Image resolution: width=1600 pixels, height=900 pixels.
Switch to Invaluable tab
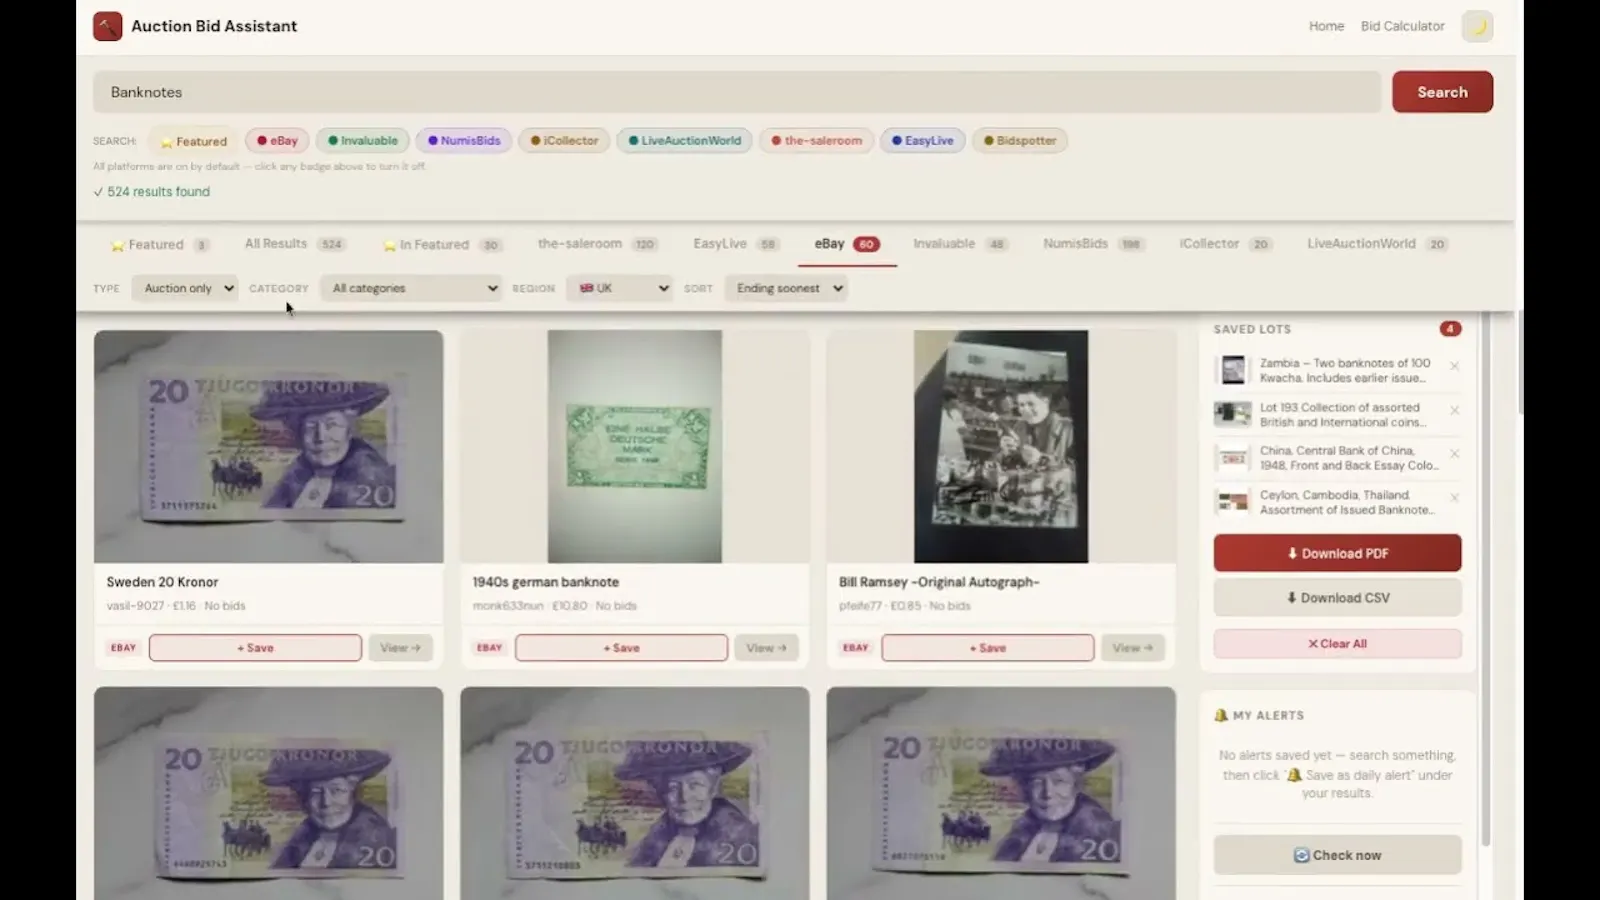[960, 244]
